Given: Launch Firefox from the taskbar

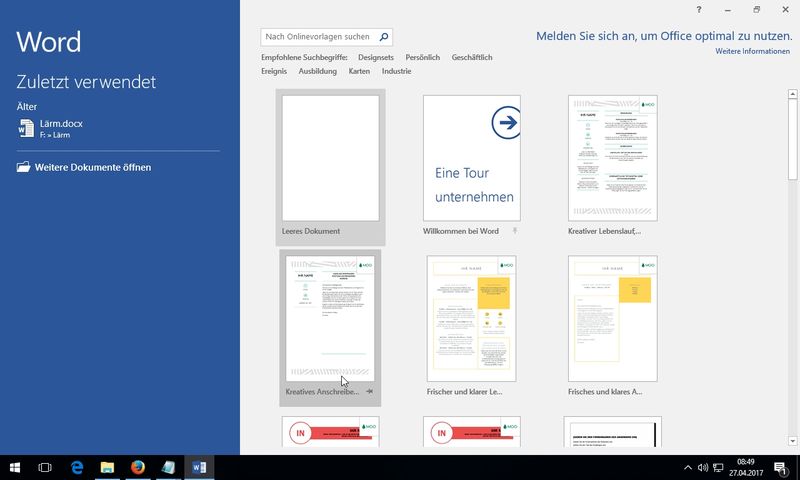Looking at the screenshot, I should point(138,467).
